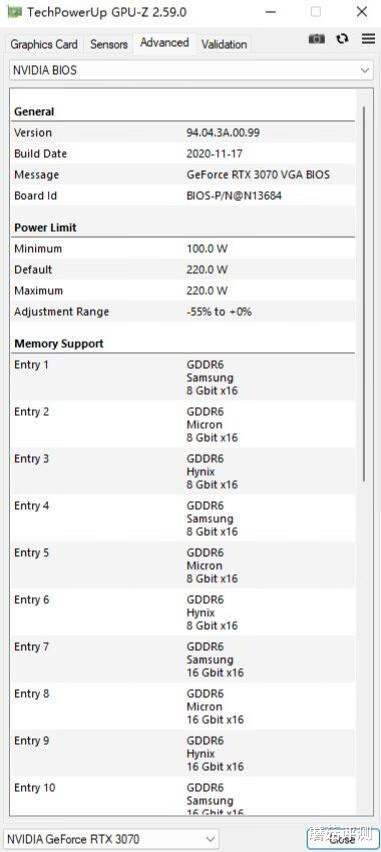Click the refresh icon

pyautogui.click(x=342, y=39)
